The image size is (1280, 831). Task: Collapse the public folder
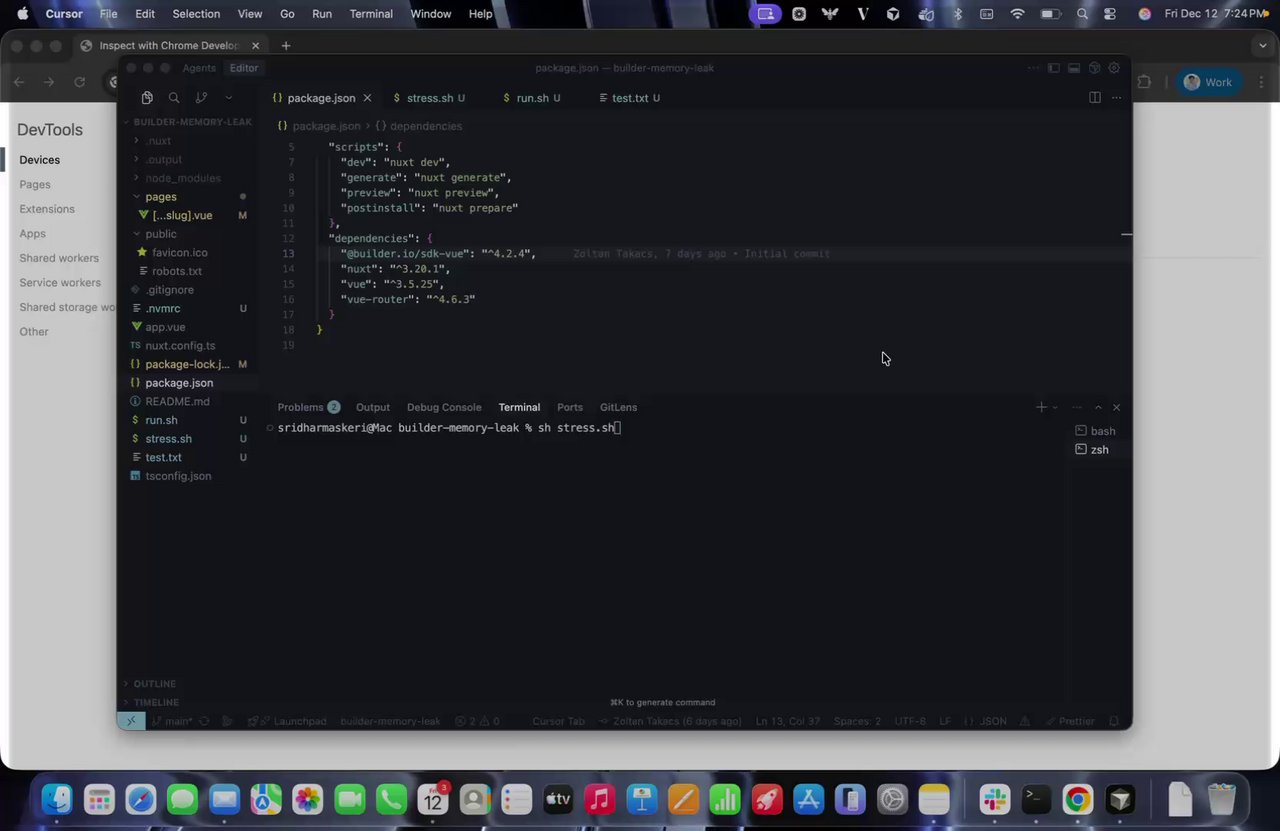pos(188,234)
